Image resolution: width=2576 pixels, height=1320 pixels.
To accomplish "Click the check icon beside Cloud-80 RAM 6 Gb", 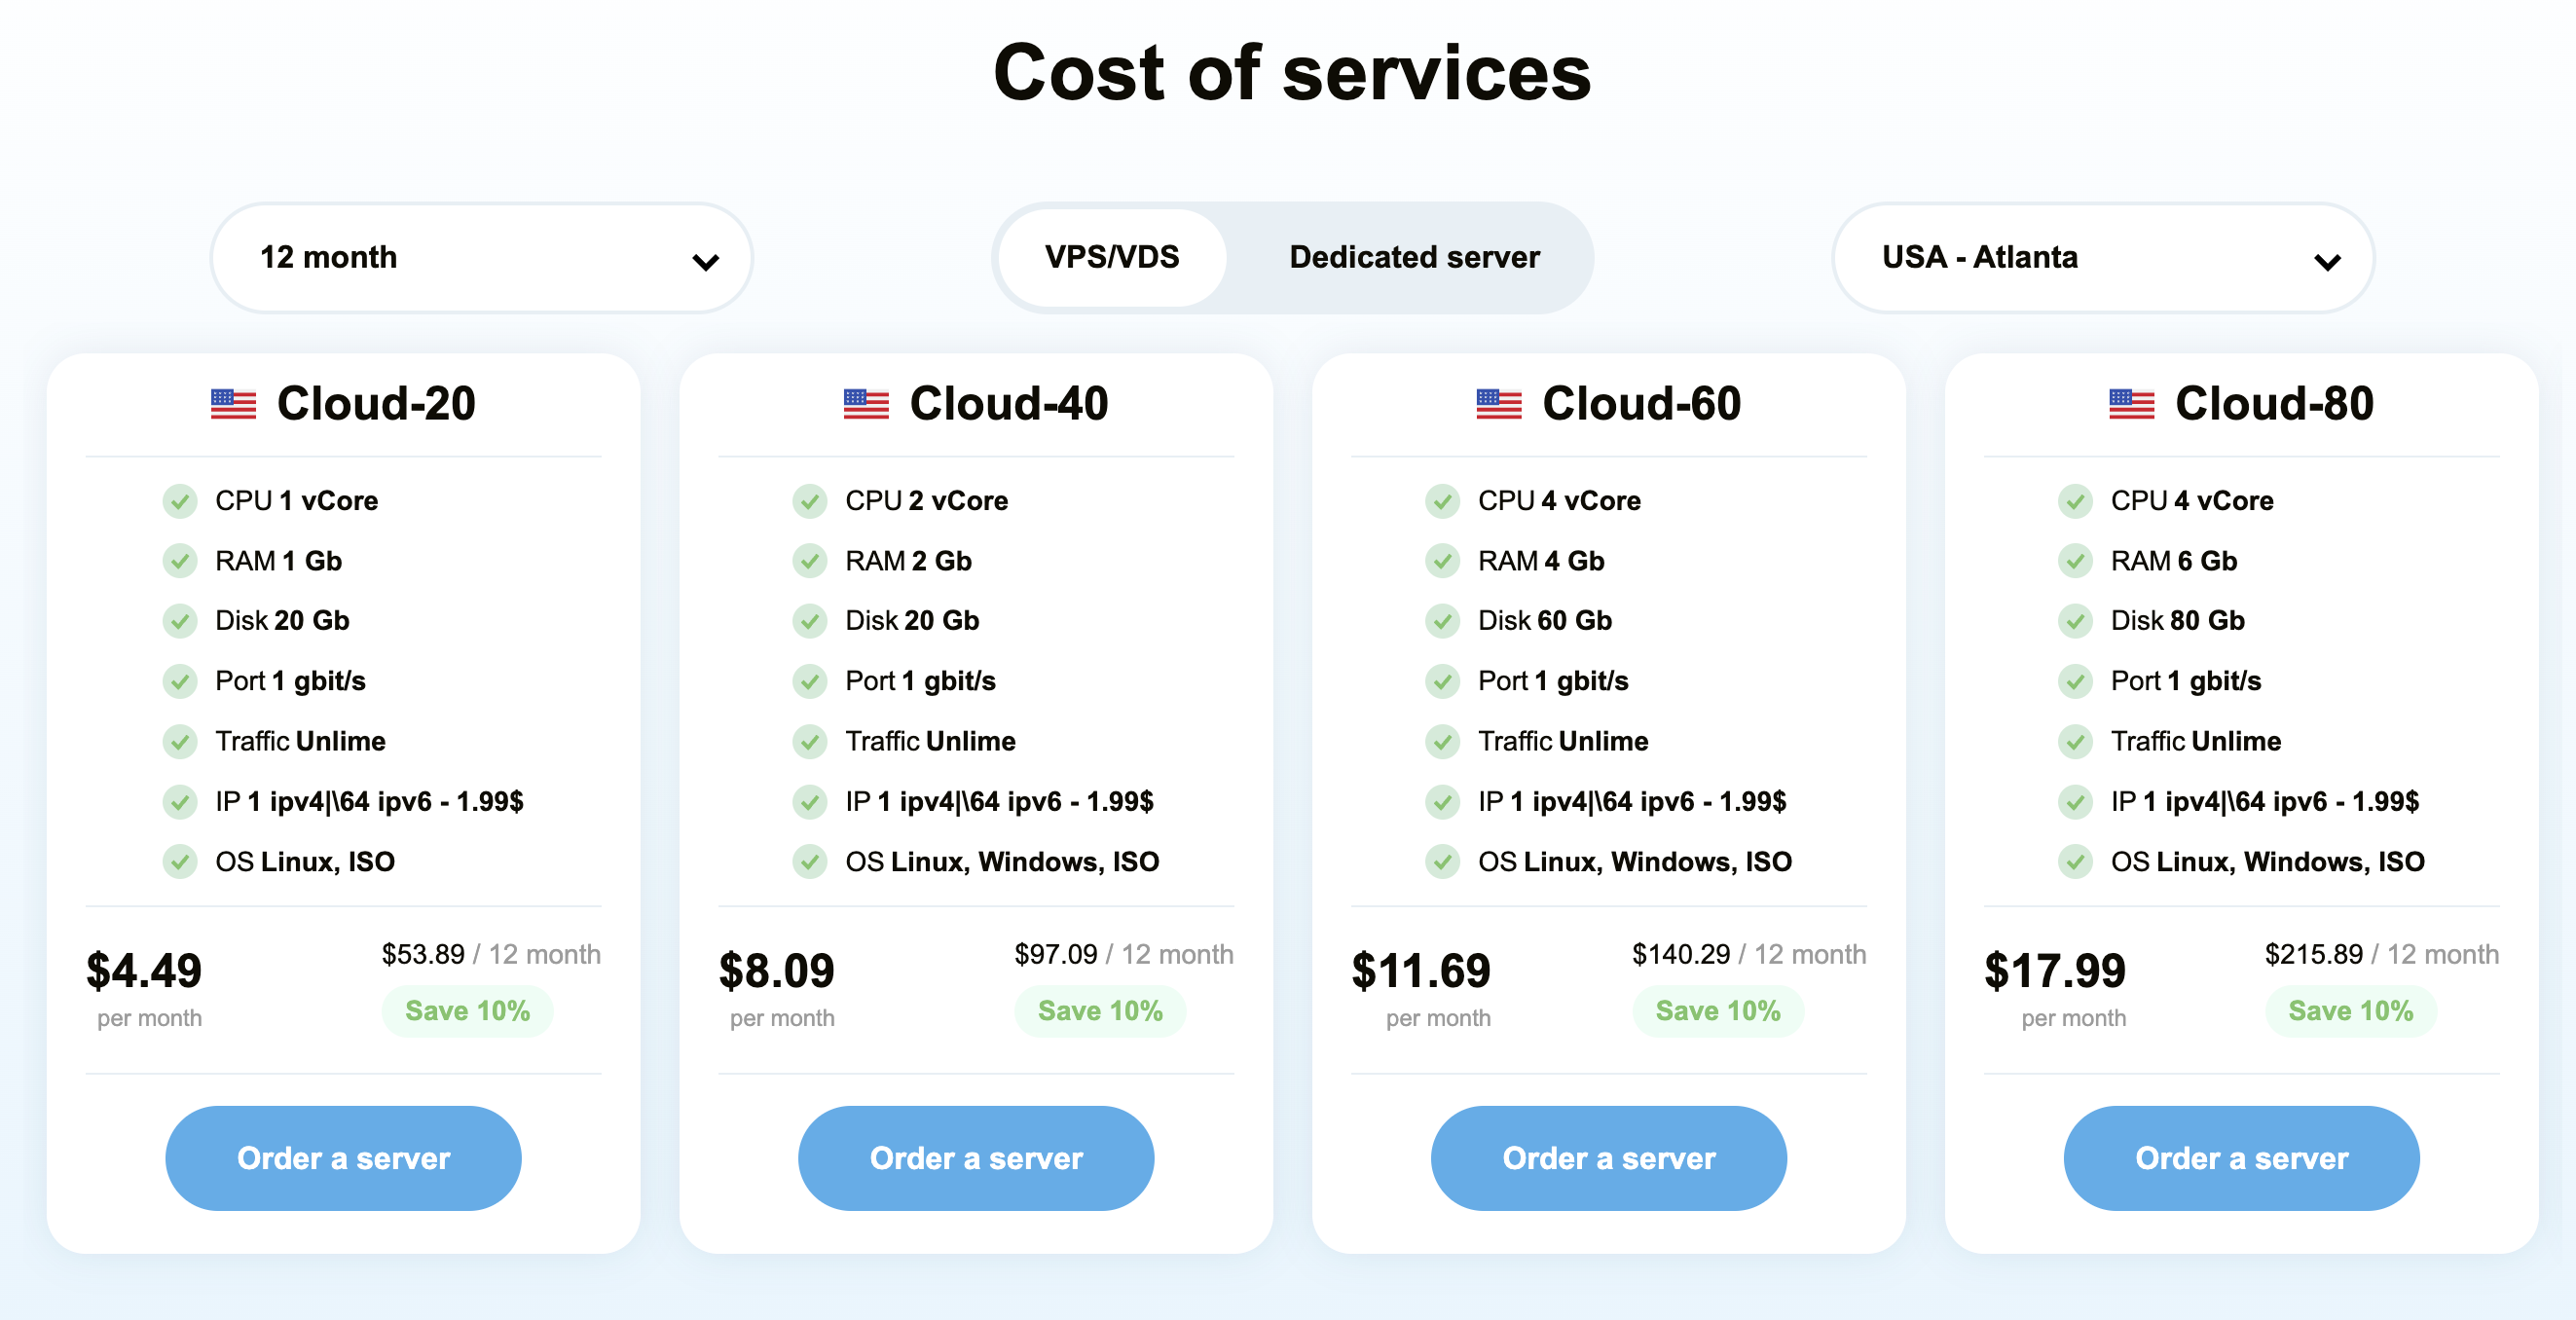I will coord(2075,561).
